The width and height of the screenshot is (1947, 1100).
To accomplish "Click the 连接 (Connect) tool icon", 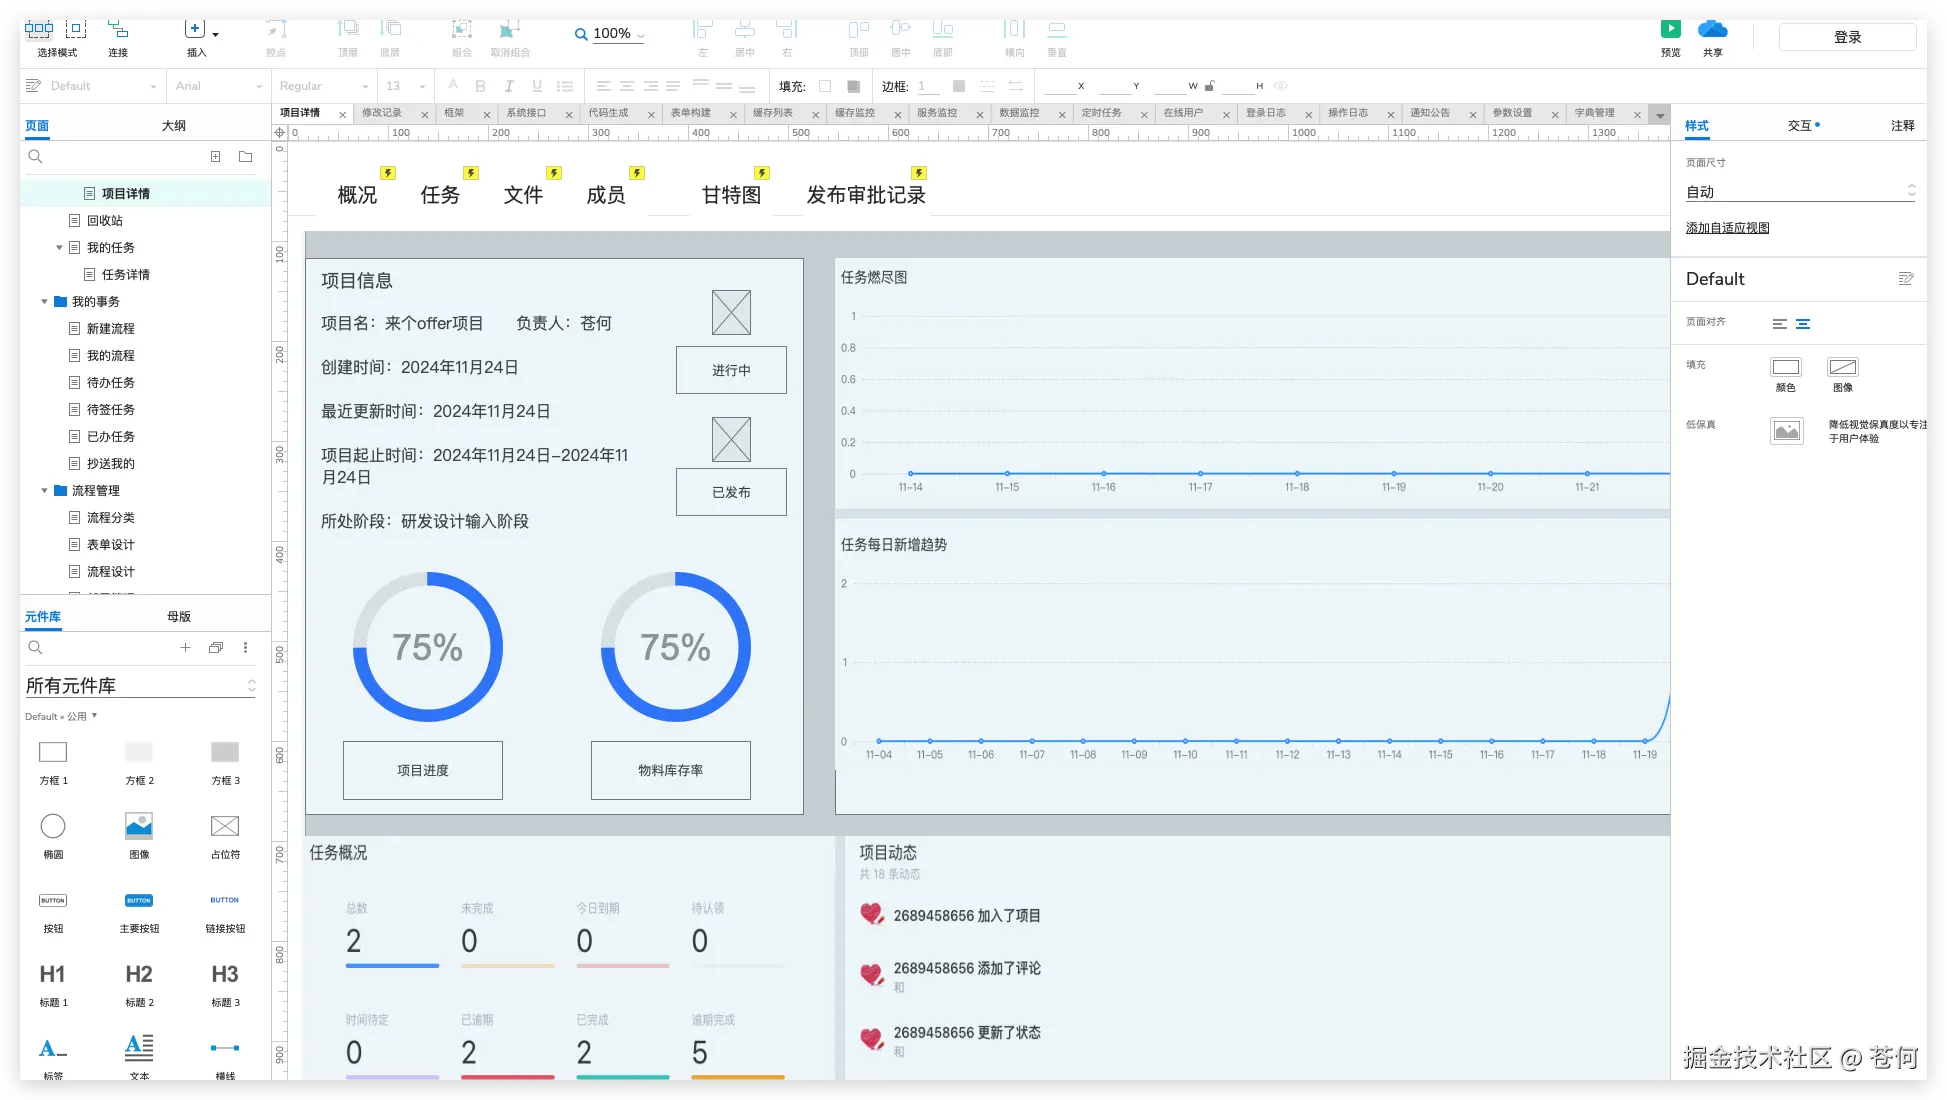I will point(118,30).
